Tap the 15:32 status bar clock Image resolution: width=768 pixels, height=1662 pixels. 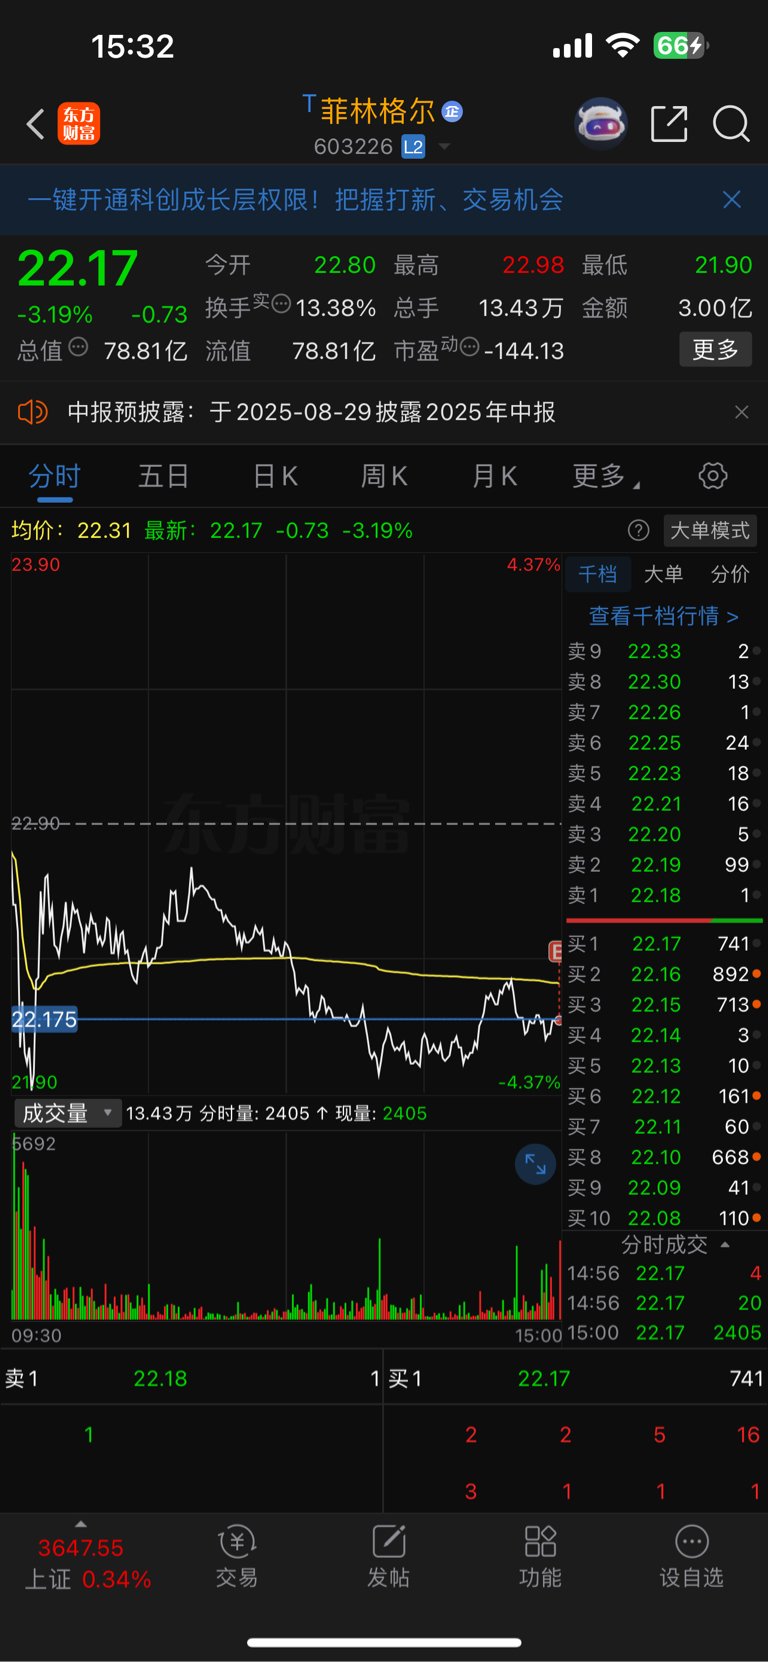[132, 46]
